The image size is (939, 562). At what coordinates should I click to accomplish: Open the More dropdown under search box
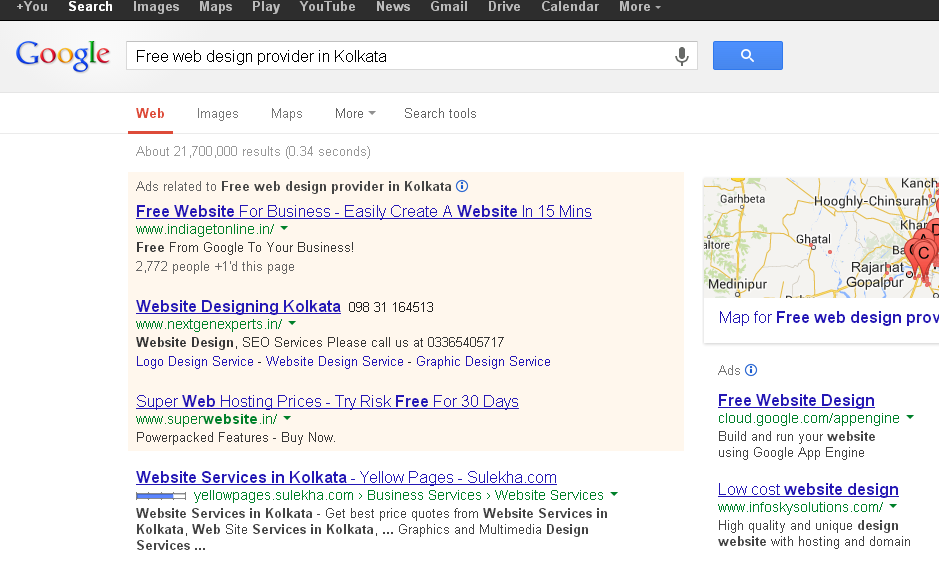click(x=355, y=113)
